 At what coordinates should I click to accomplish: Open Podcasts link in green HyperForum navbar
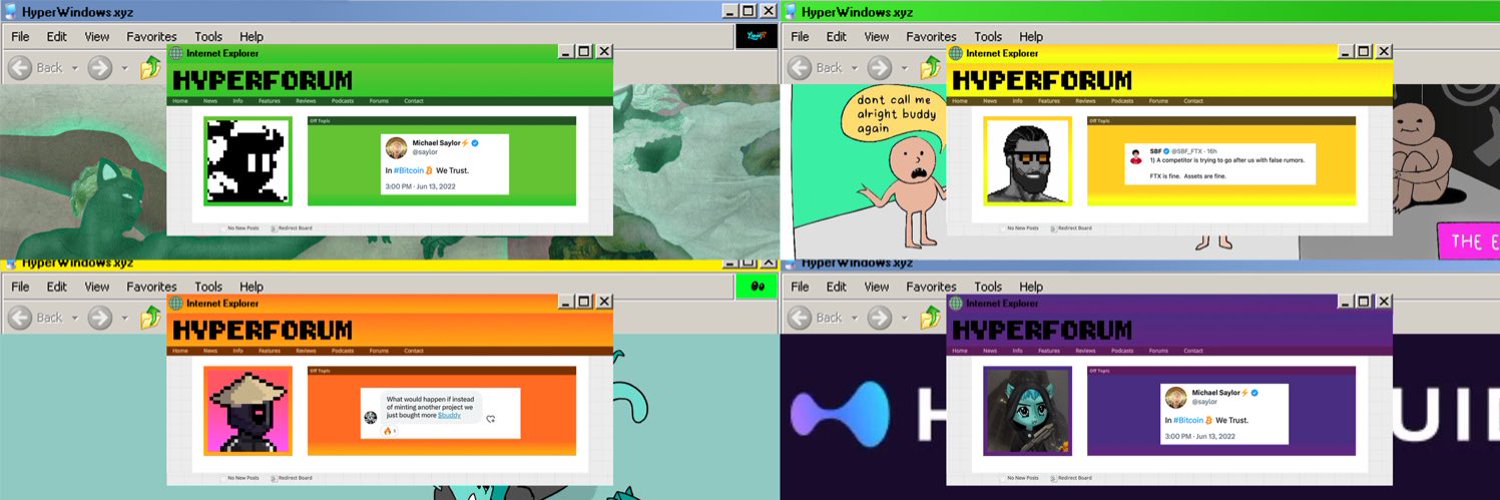tap(343, 101)
